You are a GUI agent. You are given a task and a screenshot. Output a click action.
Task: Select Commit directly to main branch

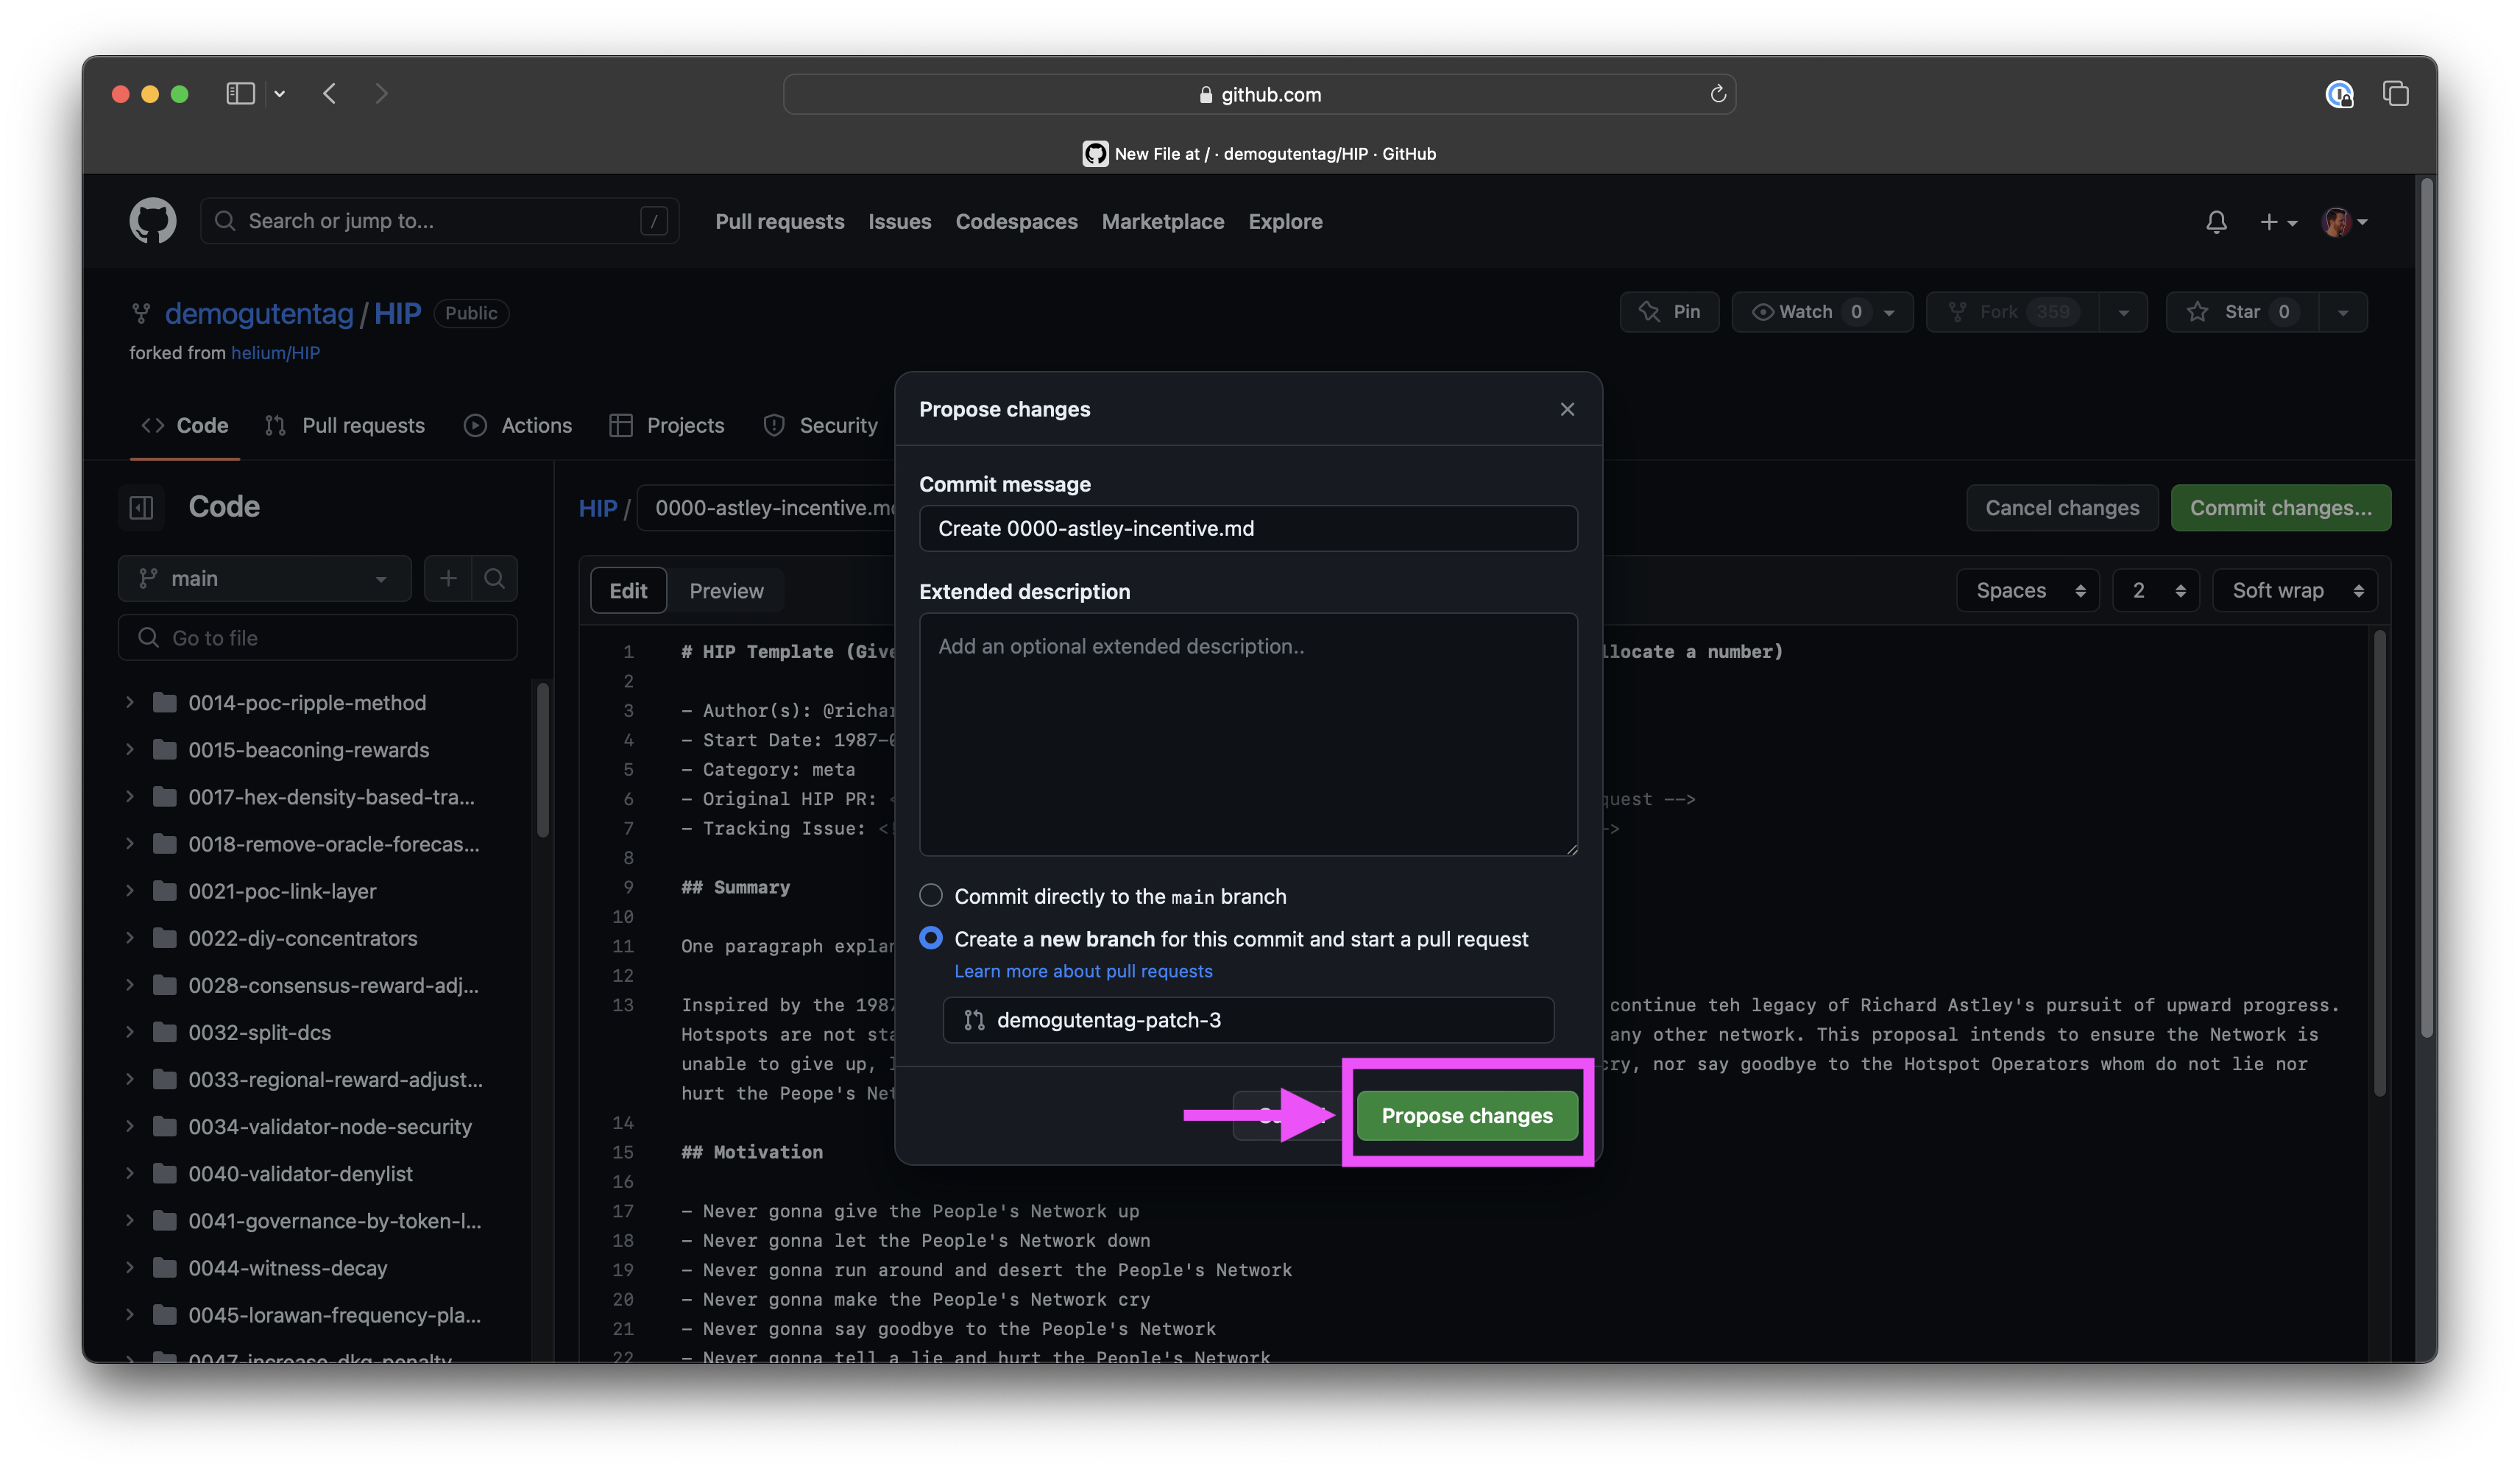[931, 895]
